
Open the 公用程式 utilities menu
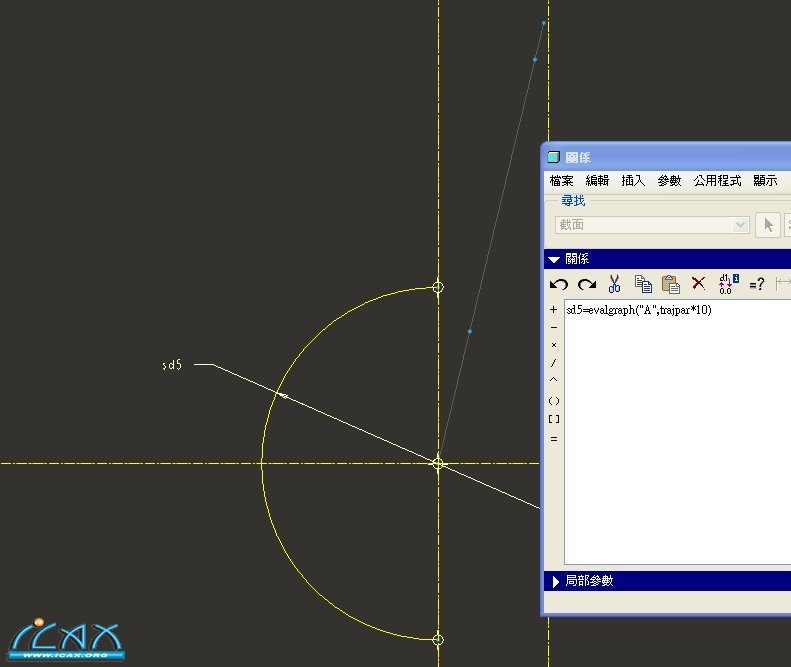(x=717, y=181)
